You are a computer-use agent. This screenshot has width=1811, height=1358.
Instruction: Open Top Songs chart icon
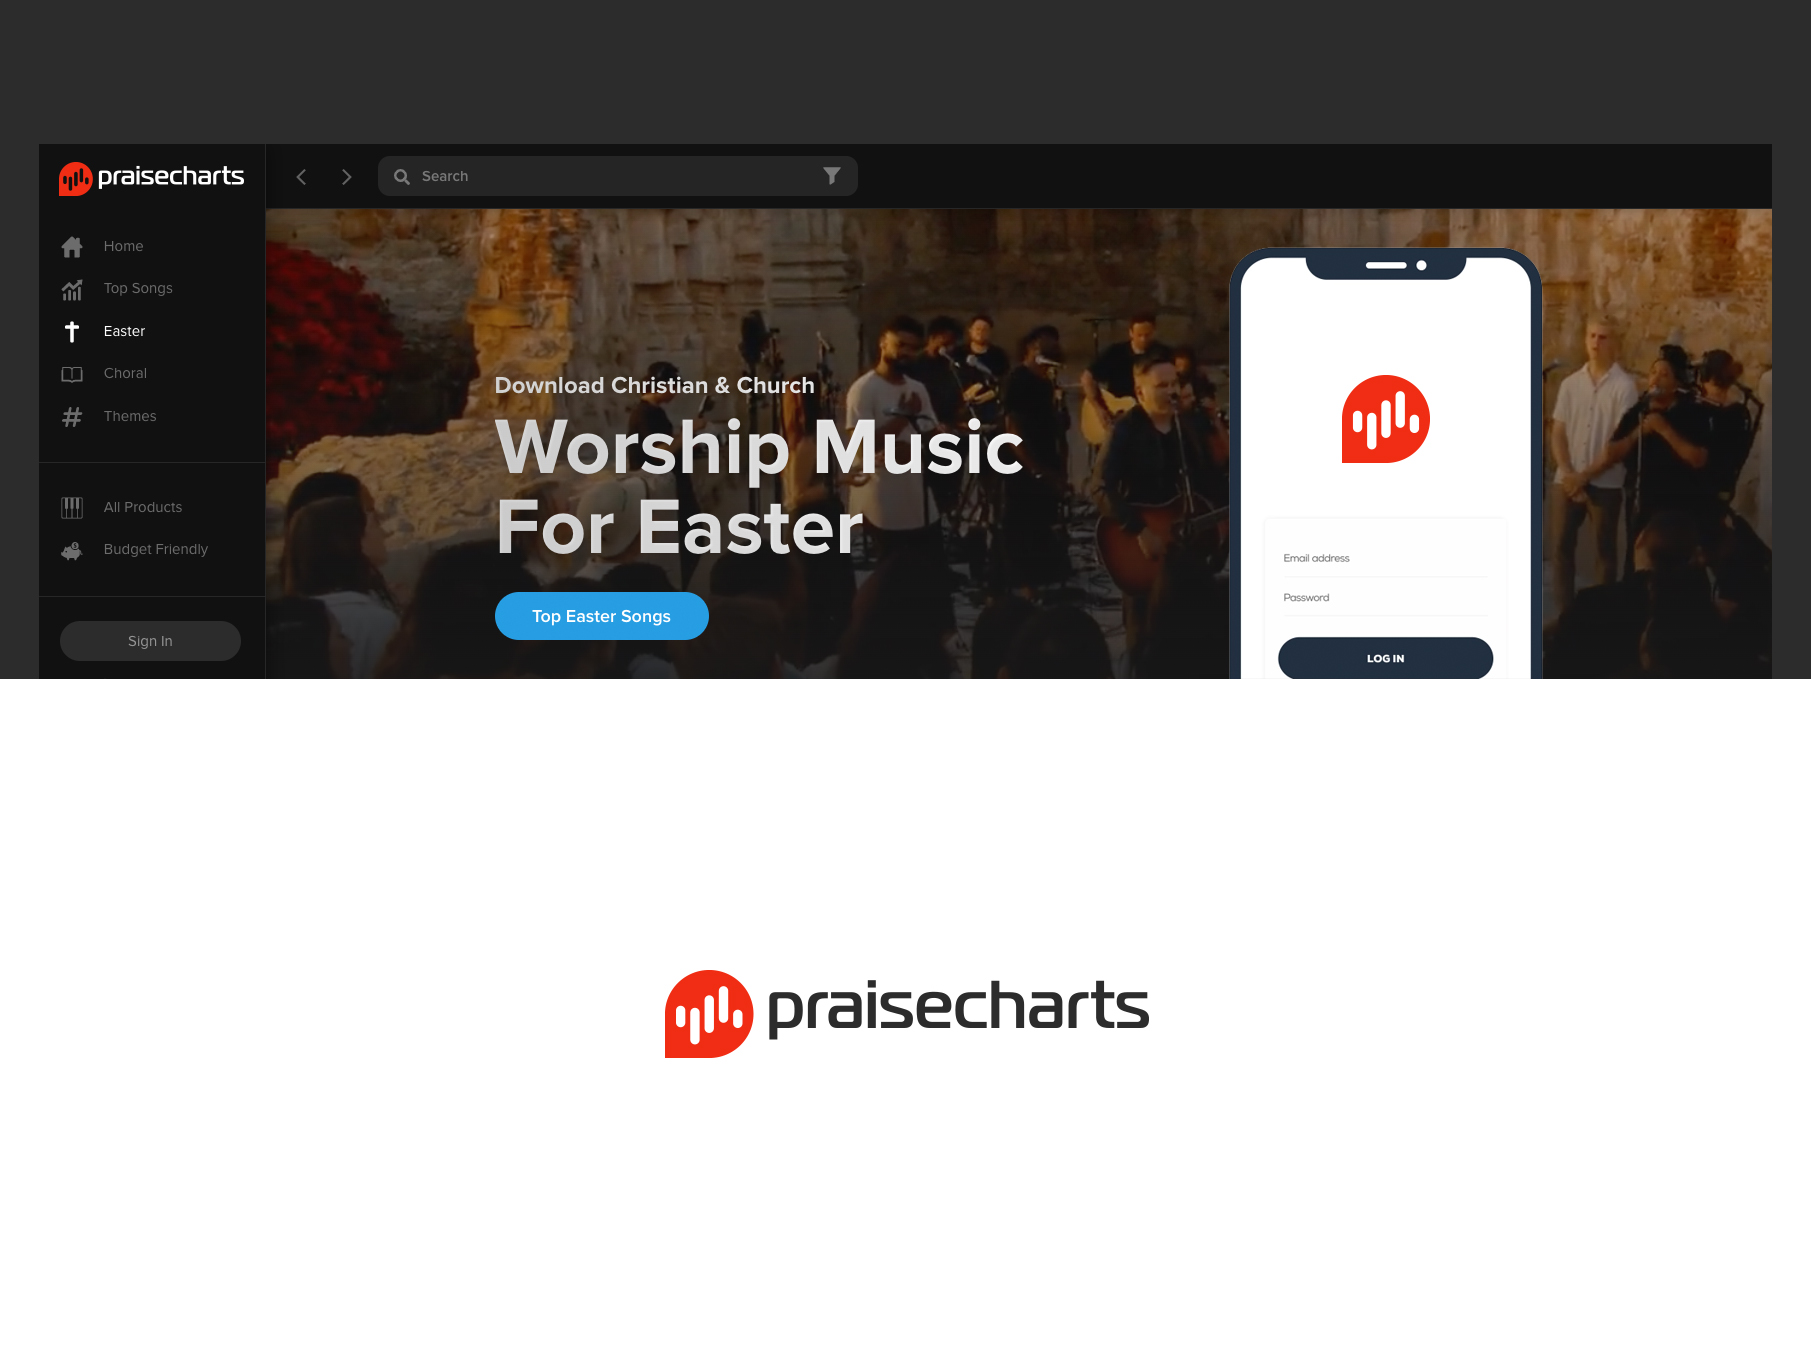coord(72,289)
